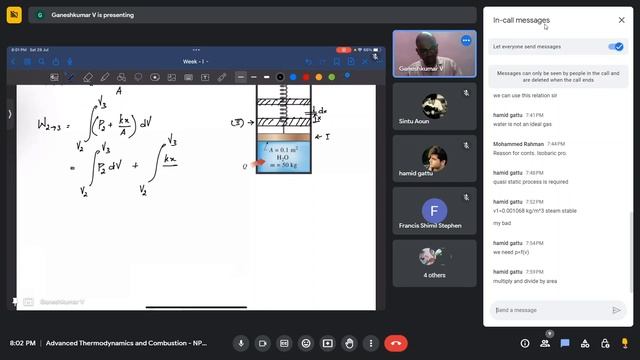Open the 4 others participants tile

[434, 263]
